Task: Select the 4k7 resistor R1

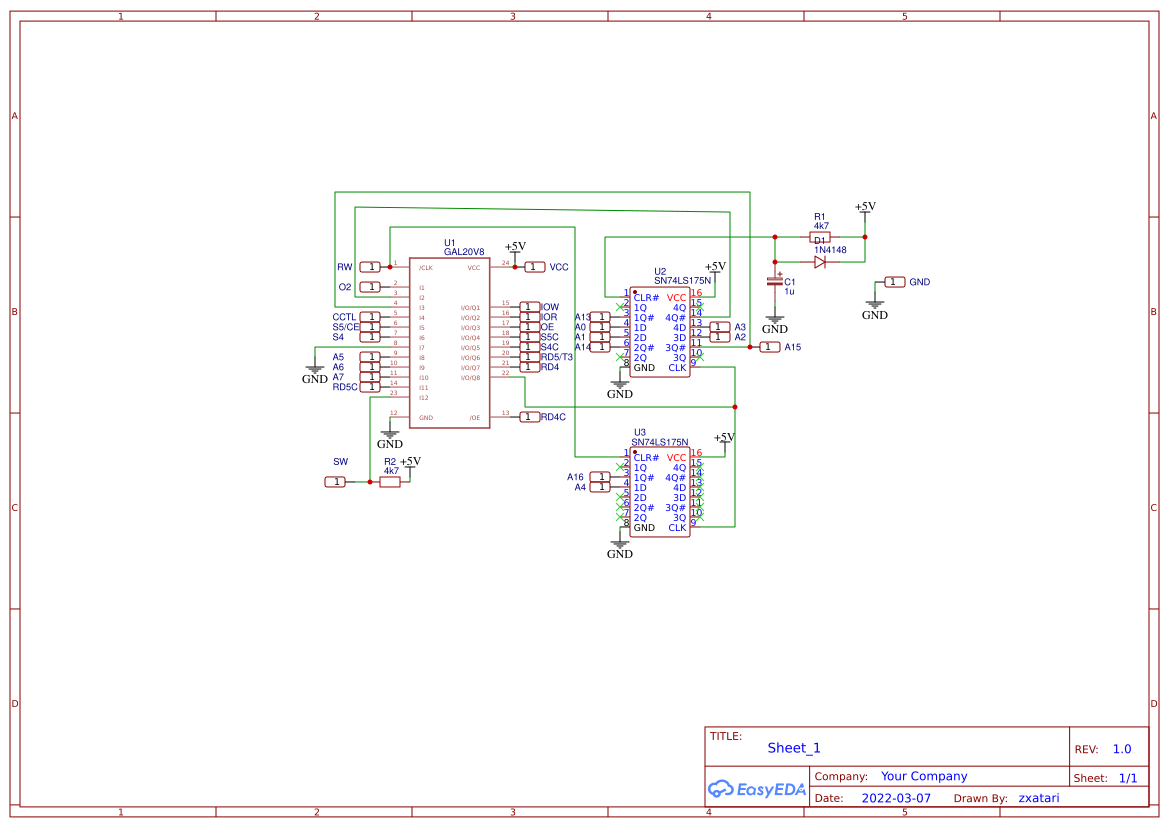Action: pyautogui.click(x=821, y=236)
